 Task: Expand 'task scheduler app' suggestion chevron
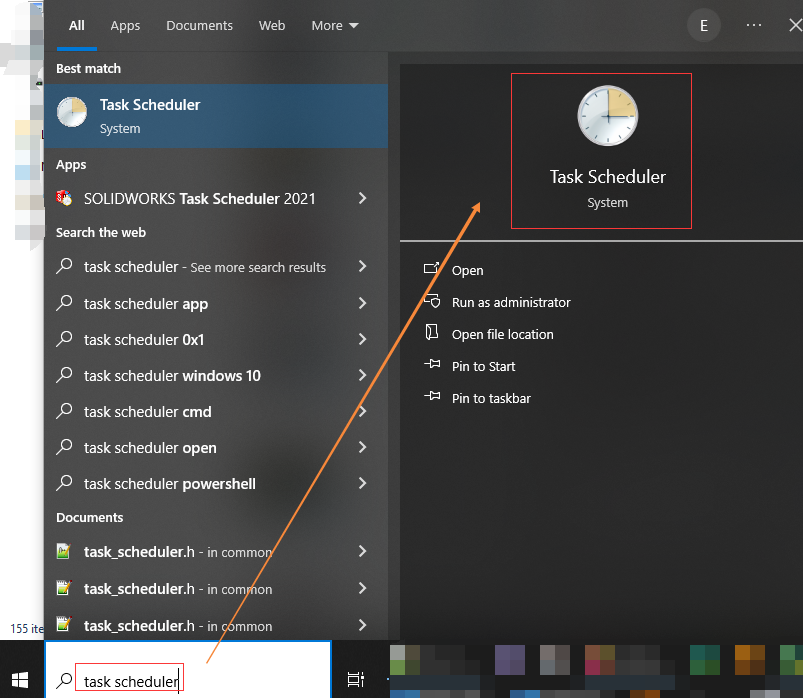(x=363, y=303)
